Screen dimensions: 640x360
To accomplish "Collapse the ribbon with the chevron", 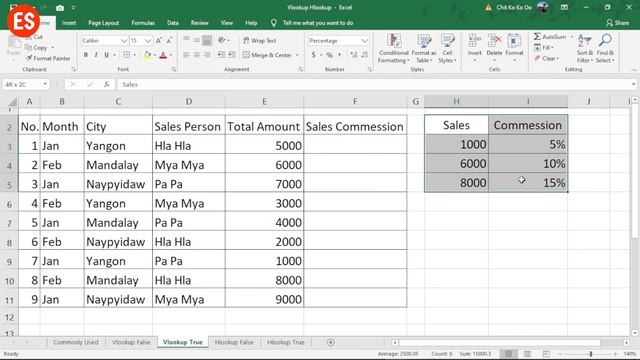I will (x=633, y=70).
